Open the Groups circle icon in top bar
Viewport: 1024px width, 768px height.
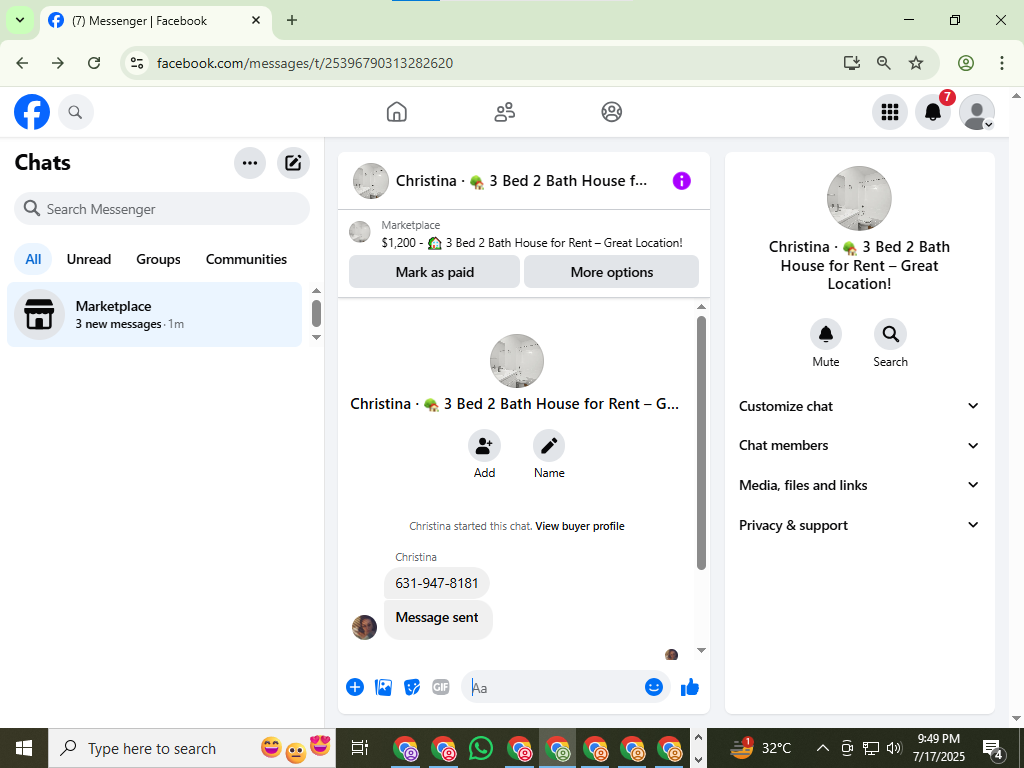pyautogui.click(x=611, y=112)
